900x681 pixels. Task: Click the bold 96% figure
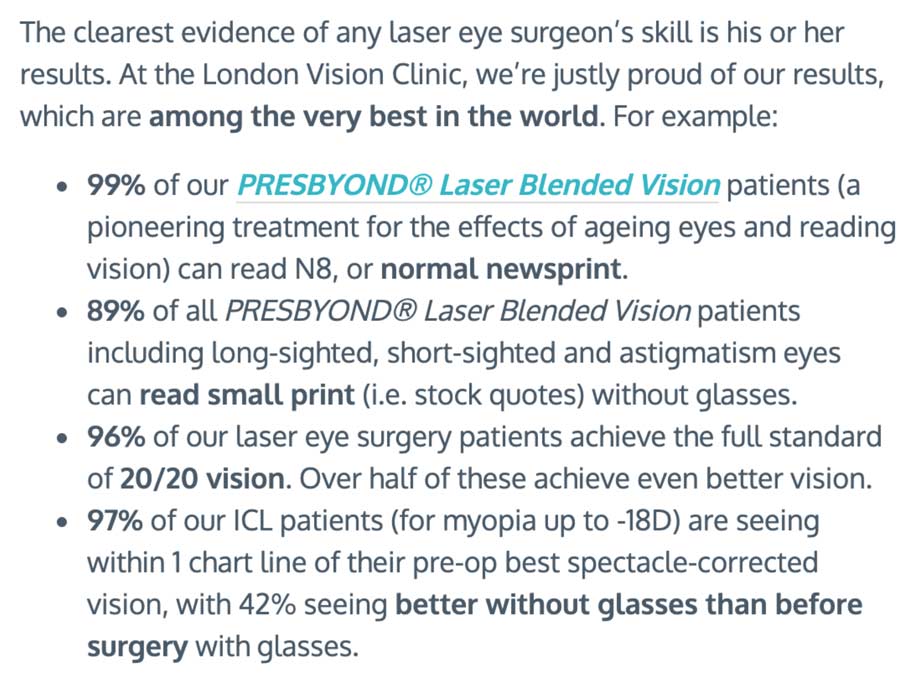tap(115, 437)
